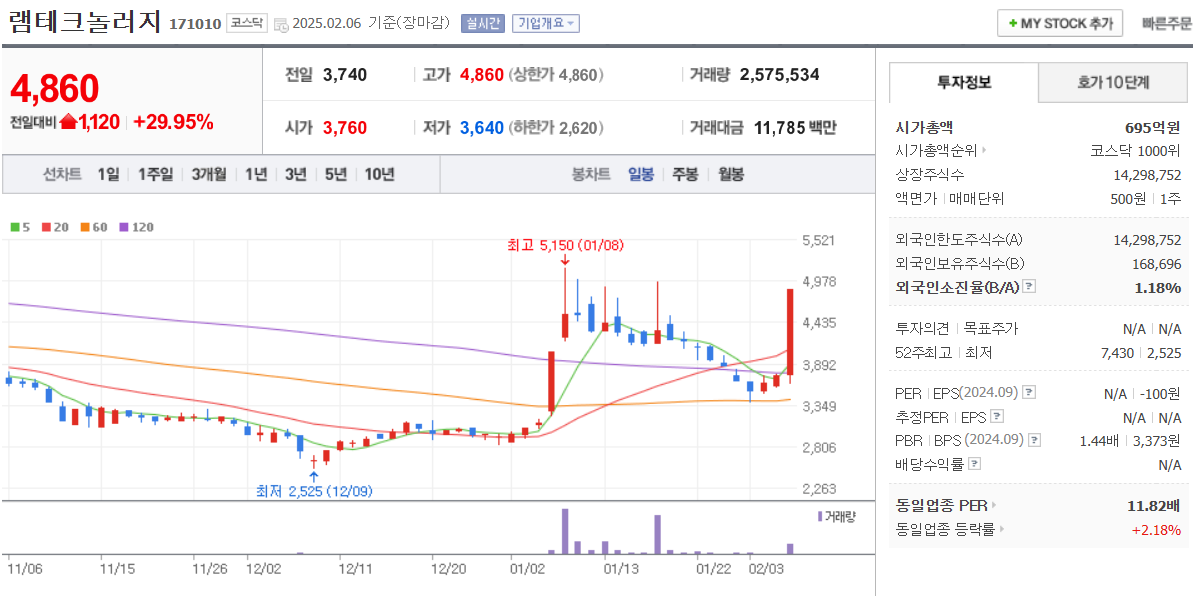Click the 동일업종 PER value 11.82배
Image resolution: width=1193 pixels, height=596 pixels.
coord(1154,505)
